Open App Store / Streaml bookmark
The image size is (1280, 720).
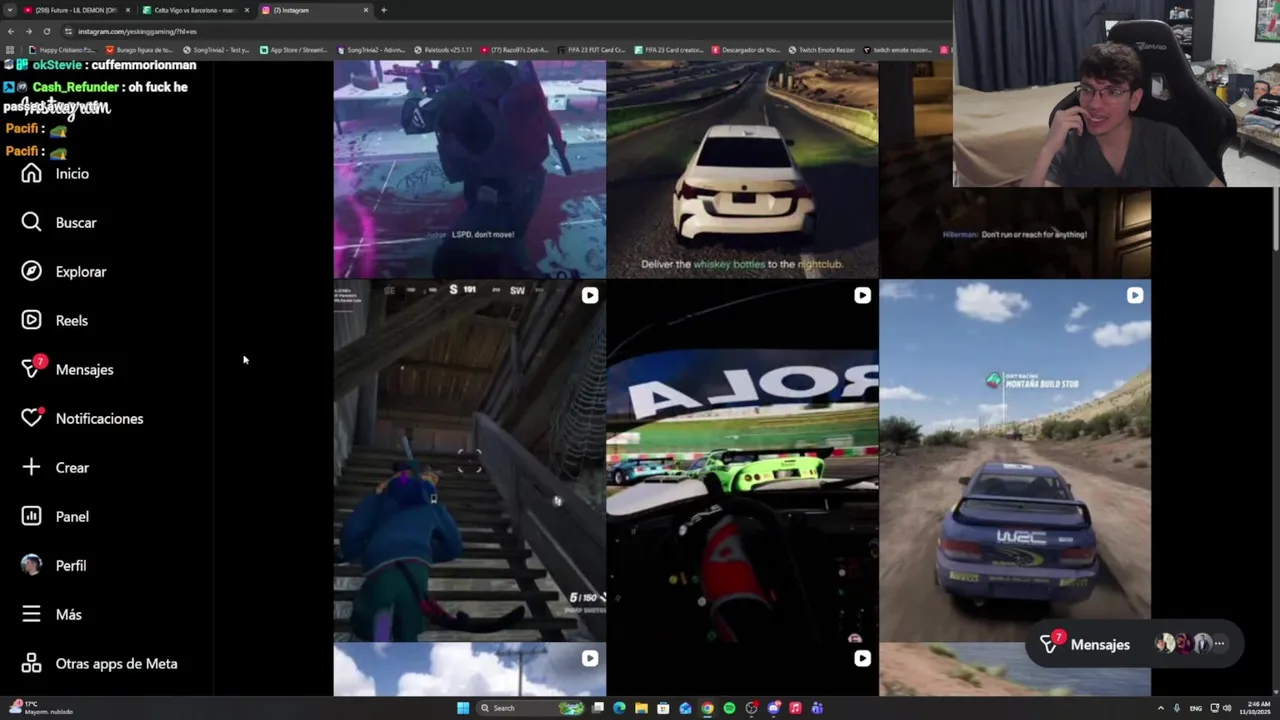294,50
